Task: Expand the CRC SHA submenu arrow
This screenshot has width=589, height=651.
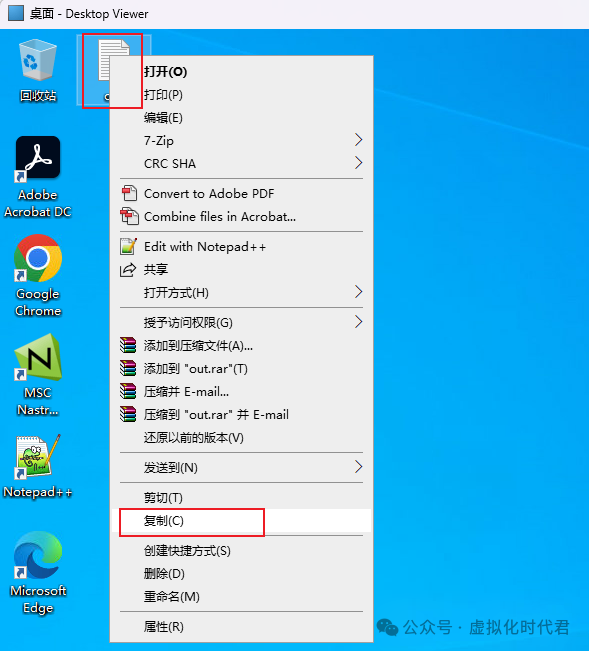Action: (x=359, y=163)
